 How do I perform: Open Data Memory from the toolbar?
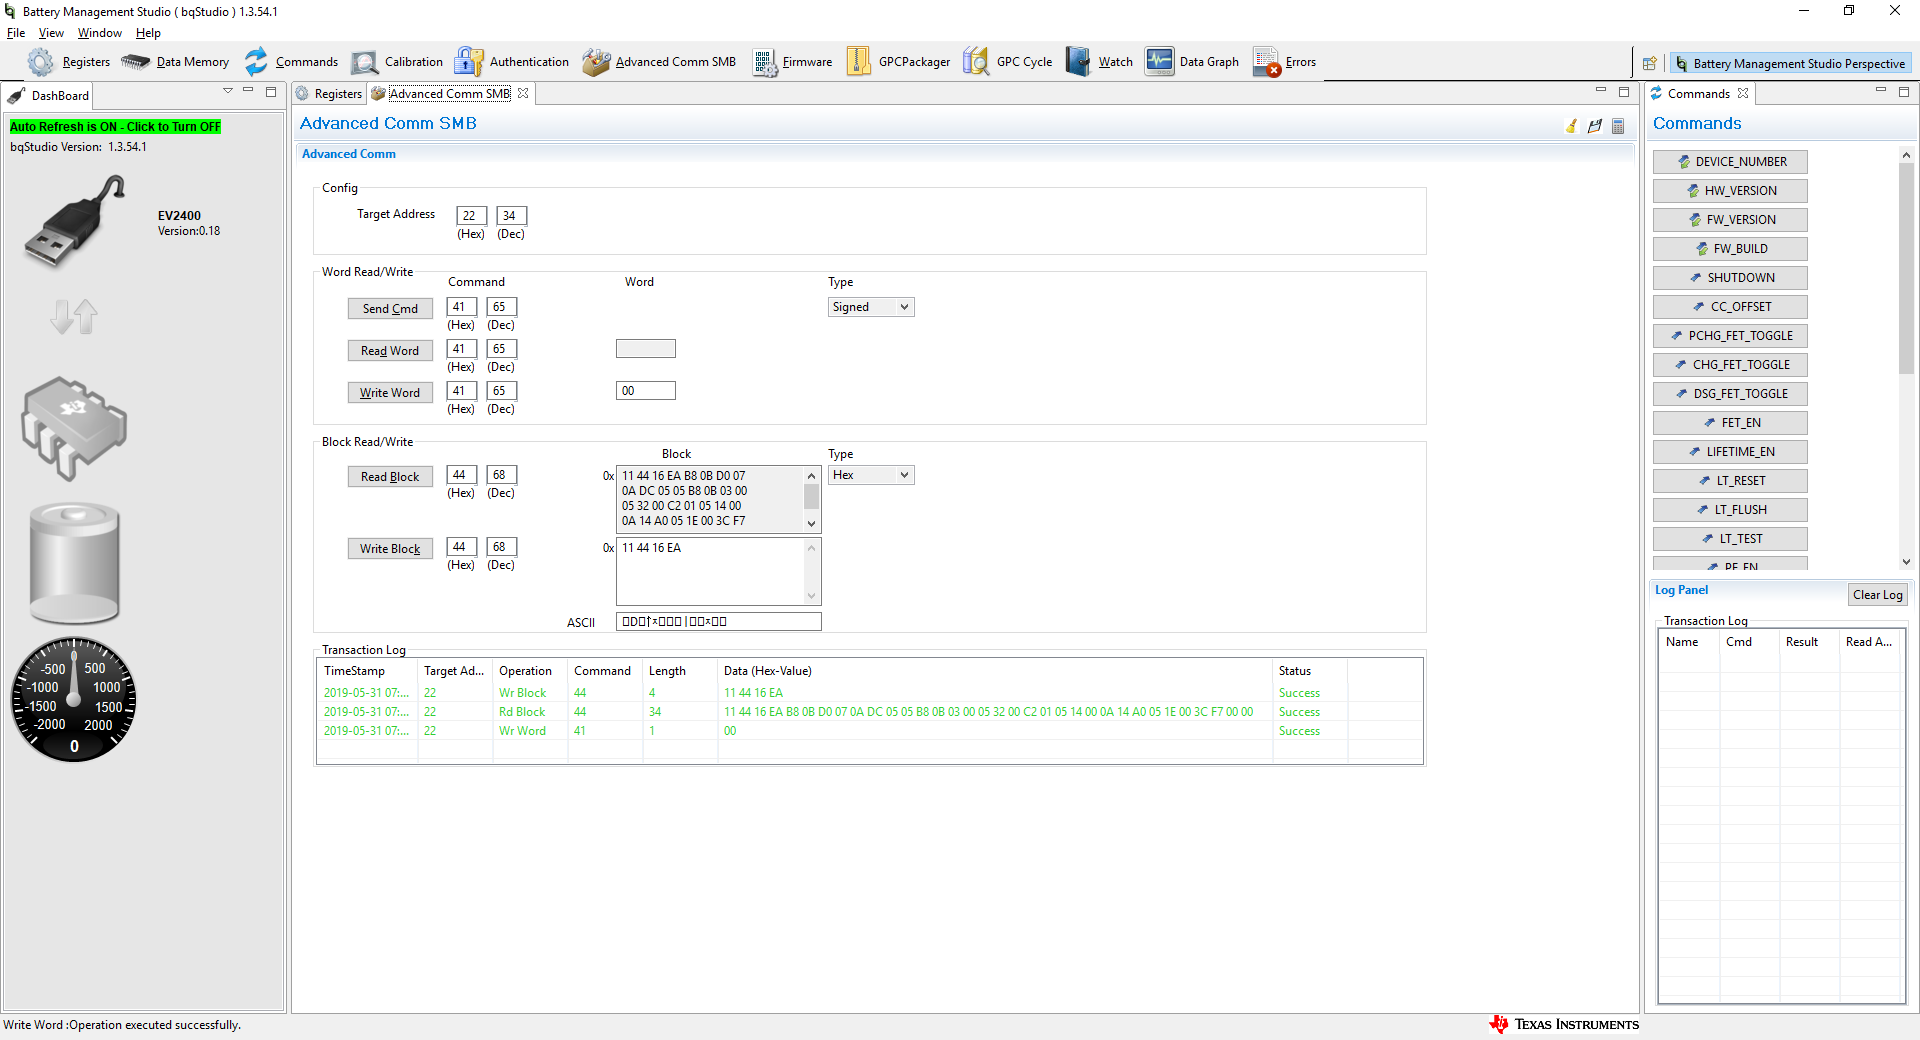tap(176, 62)
